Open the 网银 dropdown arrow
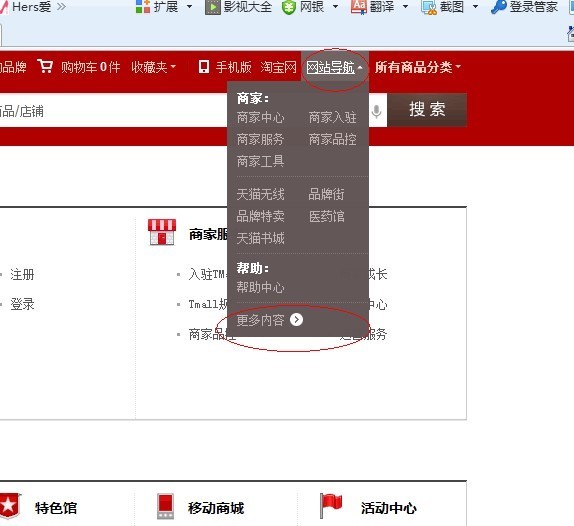 (335, 7)
